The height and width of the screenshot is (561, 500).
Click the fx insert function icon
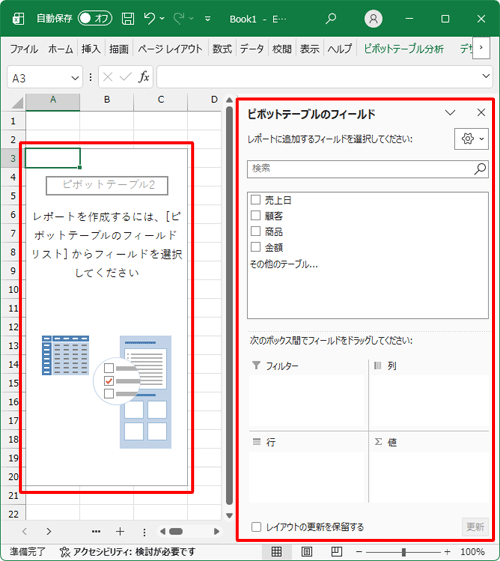pos(144,77)
